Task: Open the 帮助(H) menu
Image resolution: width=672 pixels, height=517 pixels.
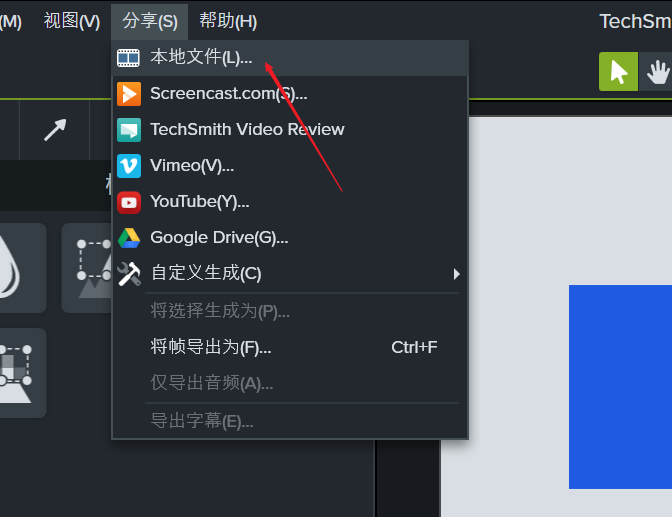Action: [x=228, y=21]
